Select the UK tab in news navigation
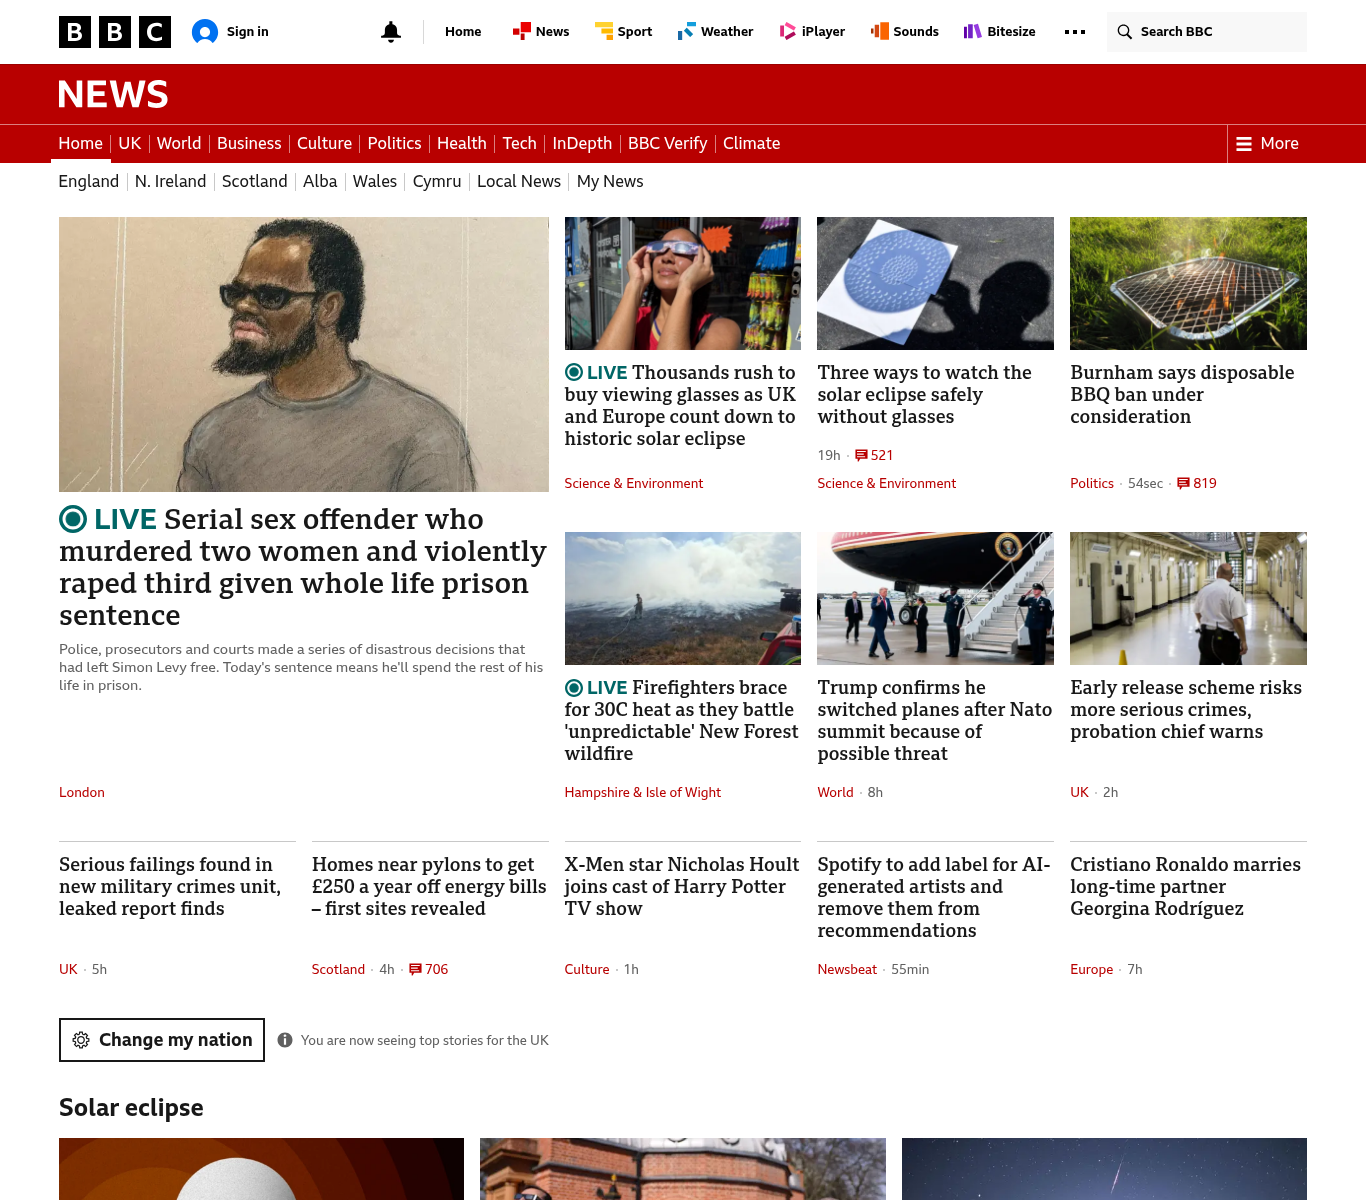The height and width of the screenshot is (1200, 1366). click(130, 144)
